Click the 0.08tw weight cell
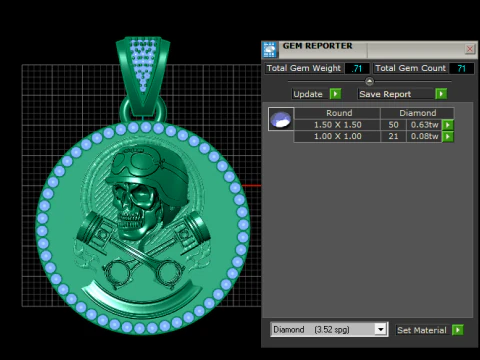 point(424,136)
